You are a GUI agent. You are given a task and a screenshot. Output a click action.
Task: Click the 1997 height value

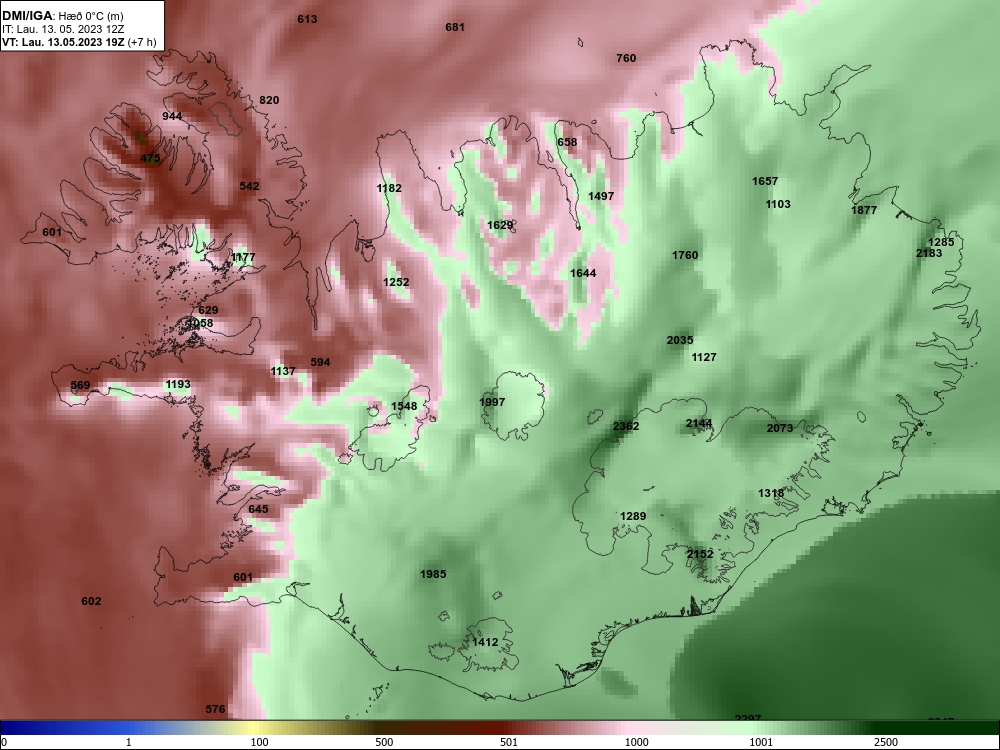[492, 402]
